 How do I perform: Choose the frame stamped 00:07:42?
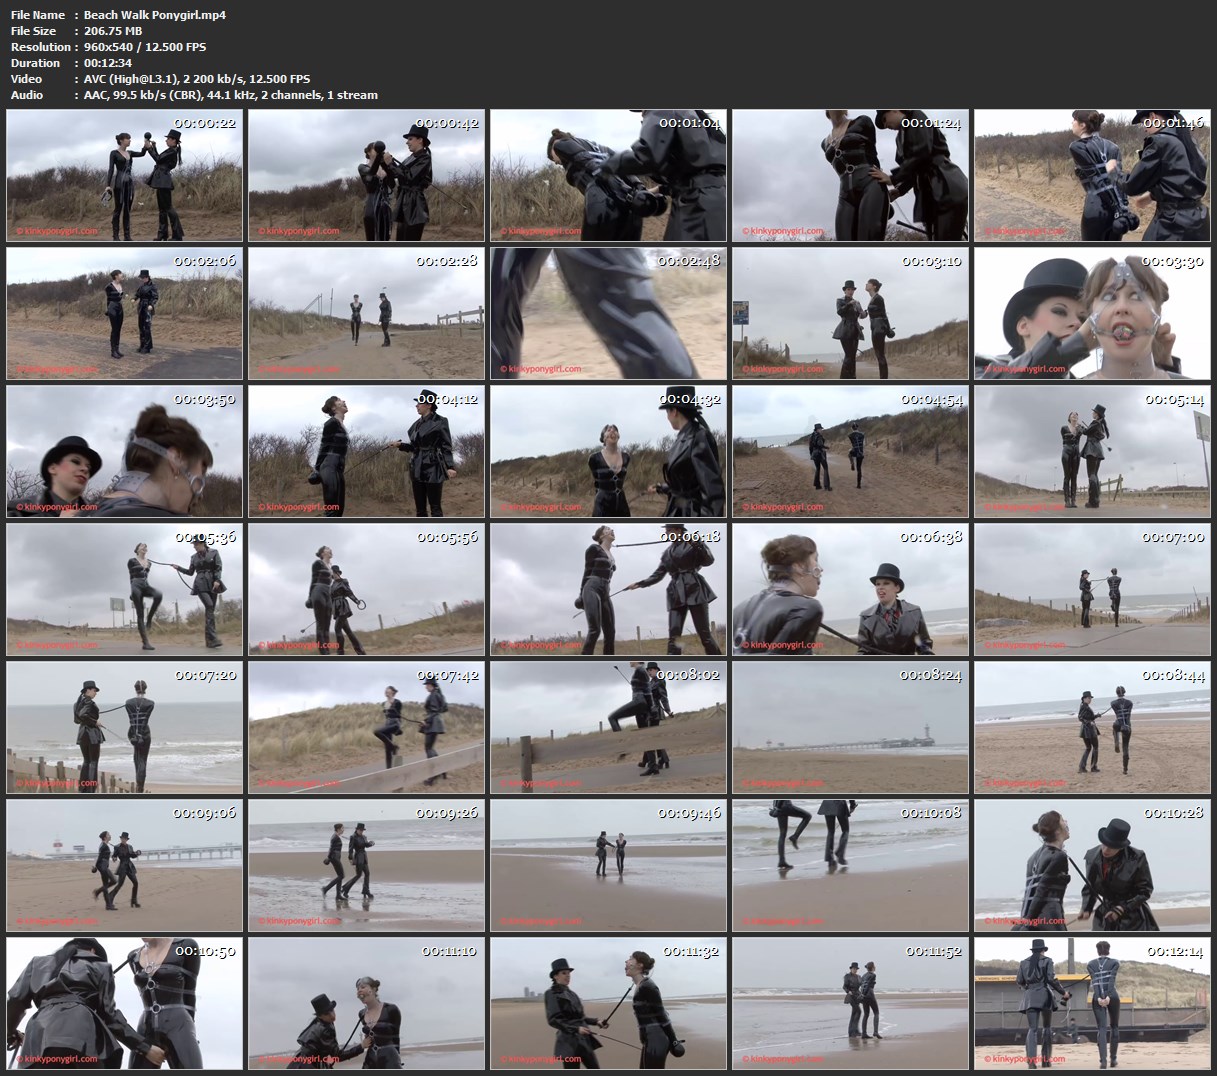(x=367, y=727)
